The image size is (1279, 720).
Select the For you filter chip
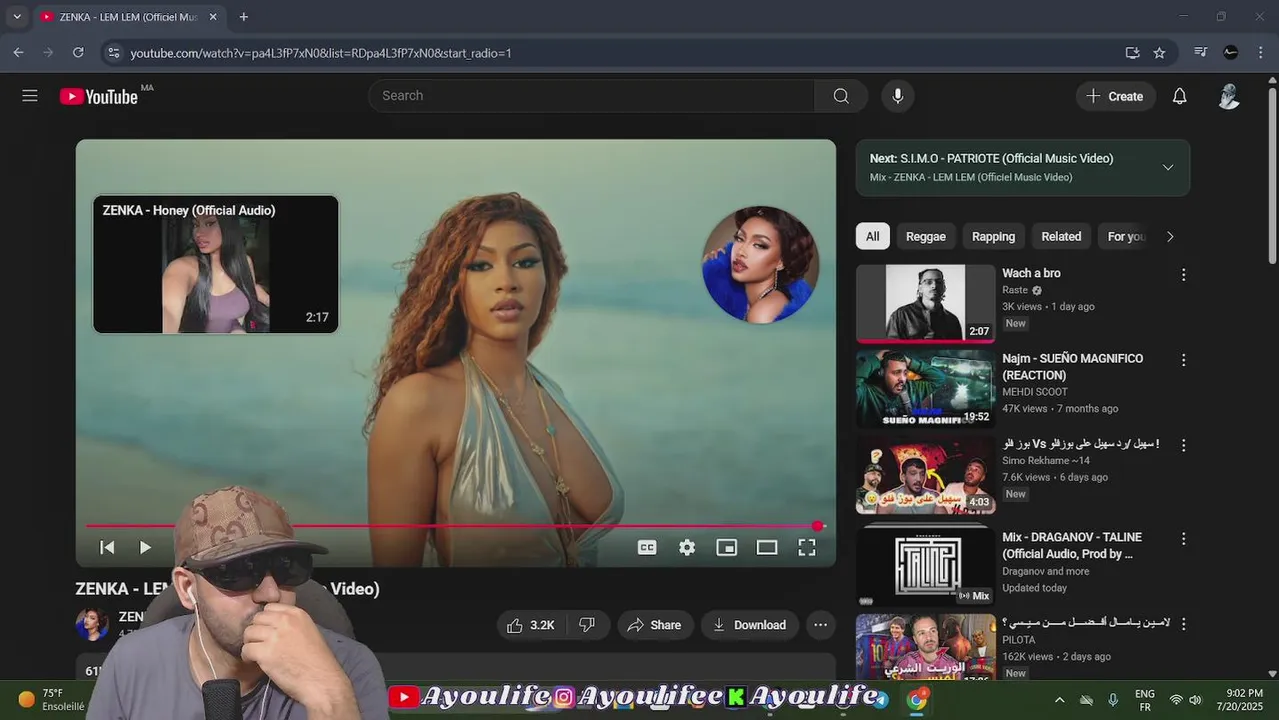(1125, 236)
